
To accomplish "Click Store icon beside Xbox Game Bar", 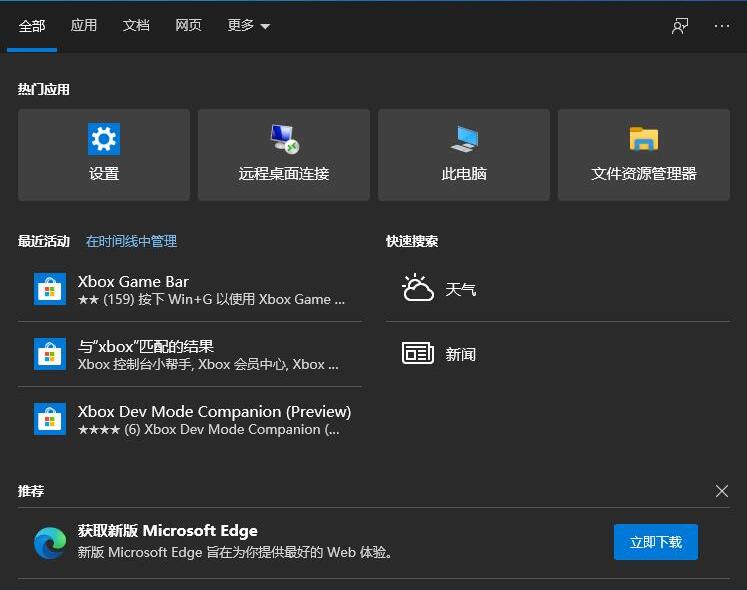I will coord(50,289).
